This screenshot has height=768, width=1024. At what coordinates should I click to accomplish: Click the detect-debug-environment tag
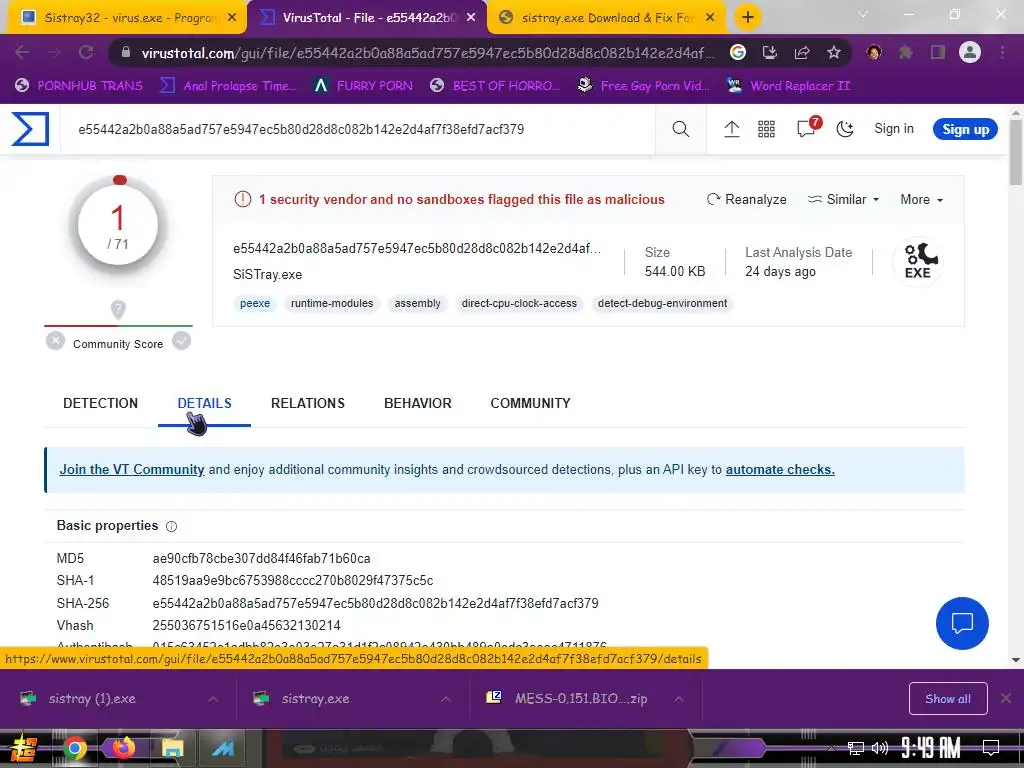[x=662, y=304]
